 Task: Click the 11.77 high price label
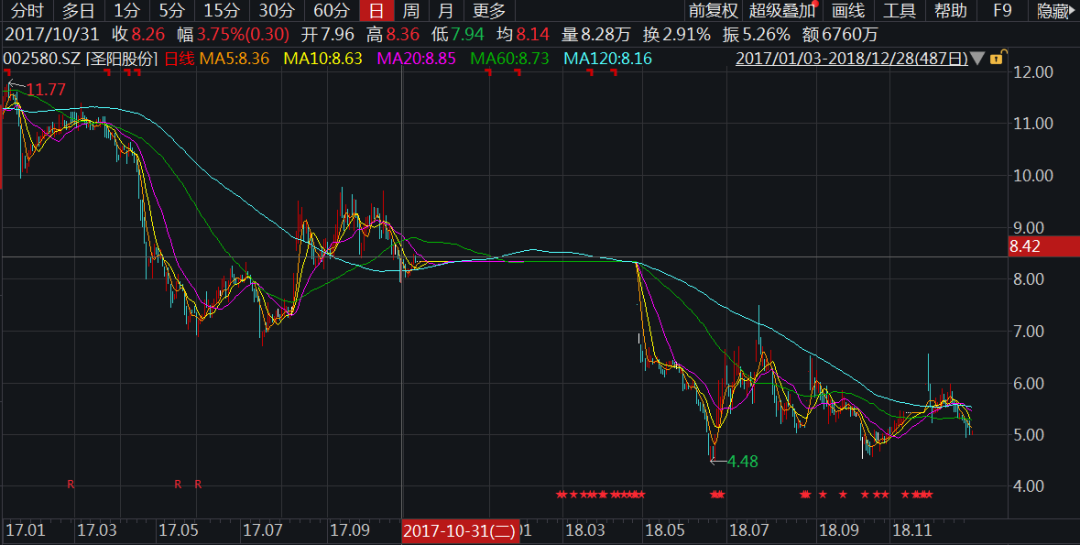[45, 90]
